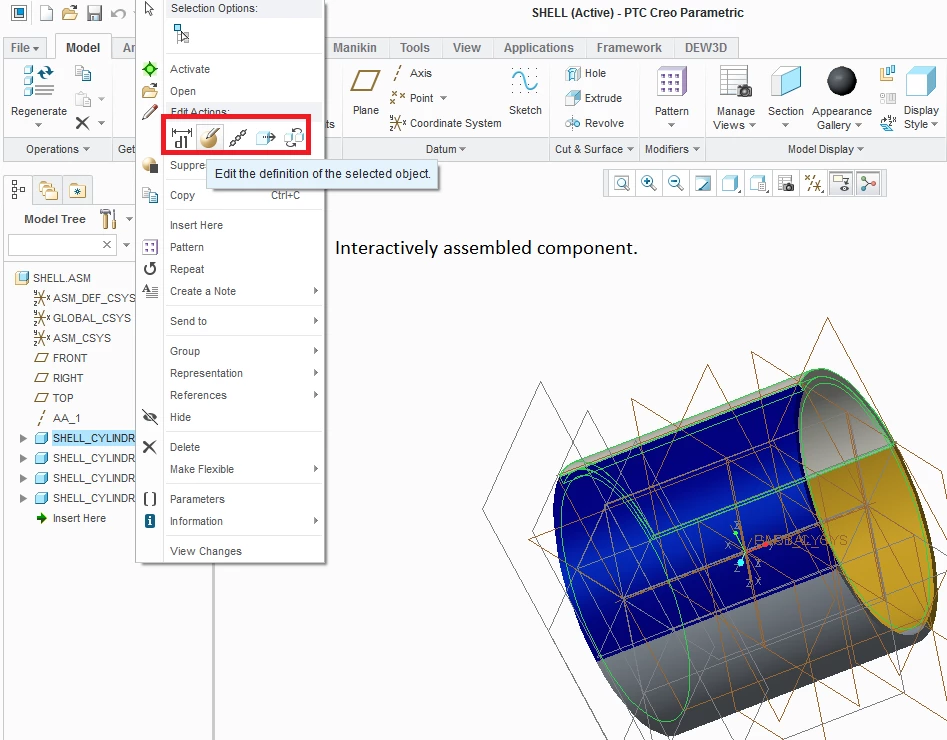Click the Extrude button in ribbon

593,98
